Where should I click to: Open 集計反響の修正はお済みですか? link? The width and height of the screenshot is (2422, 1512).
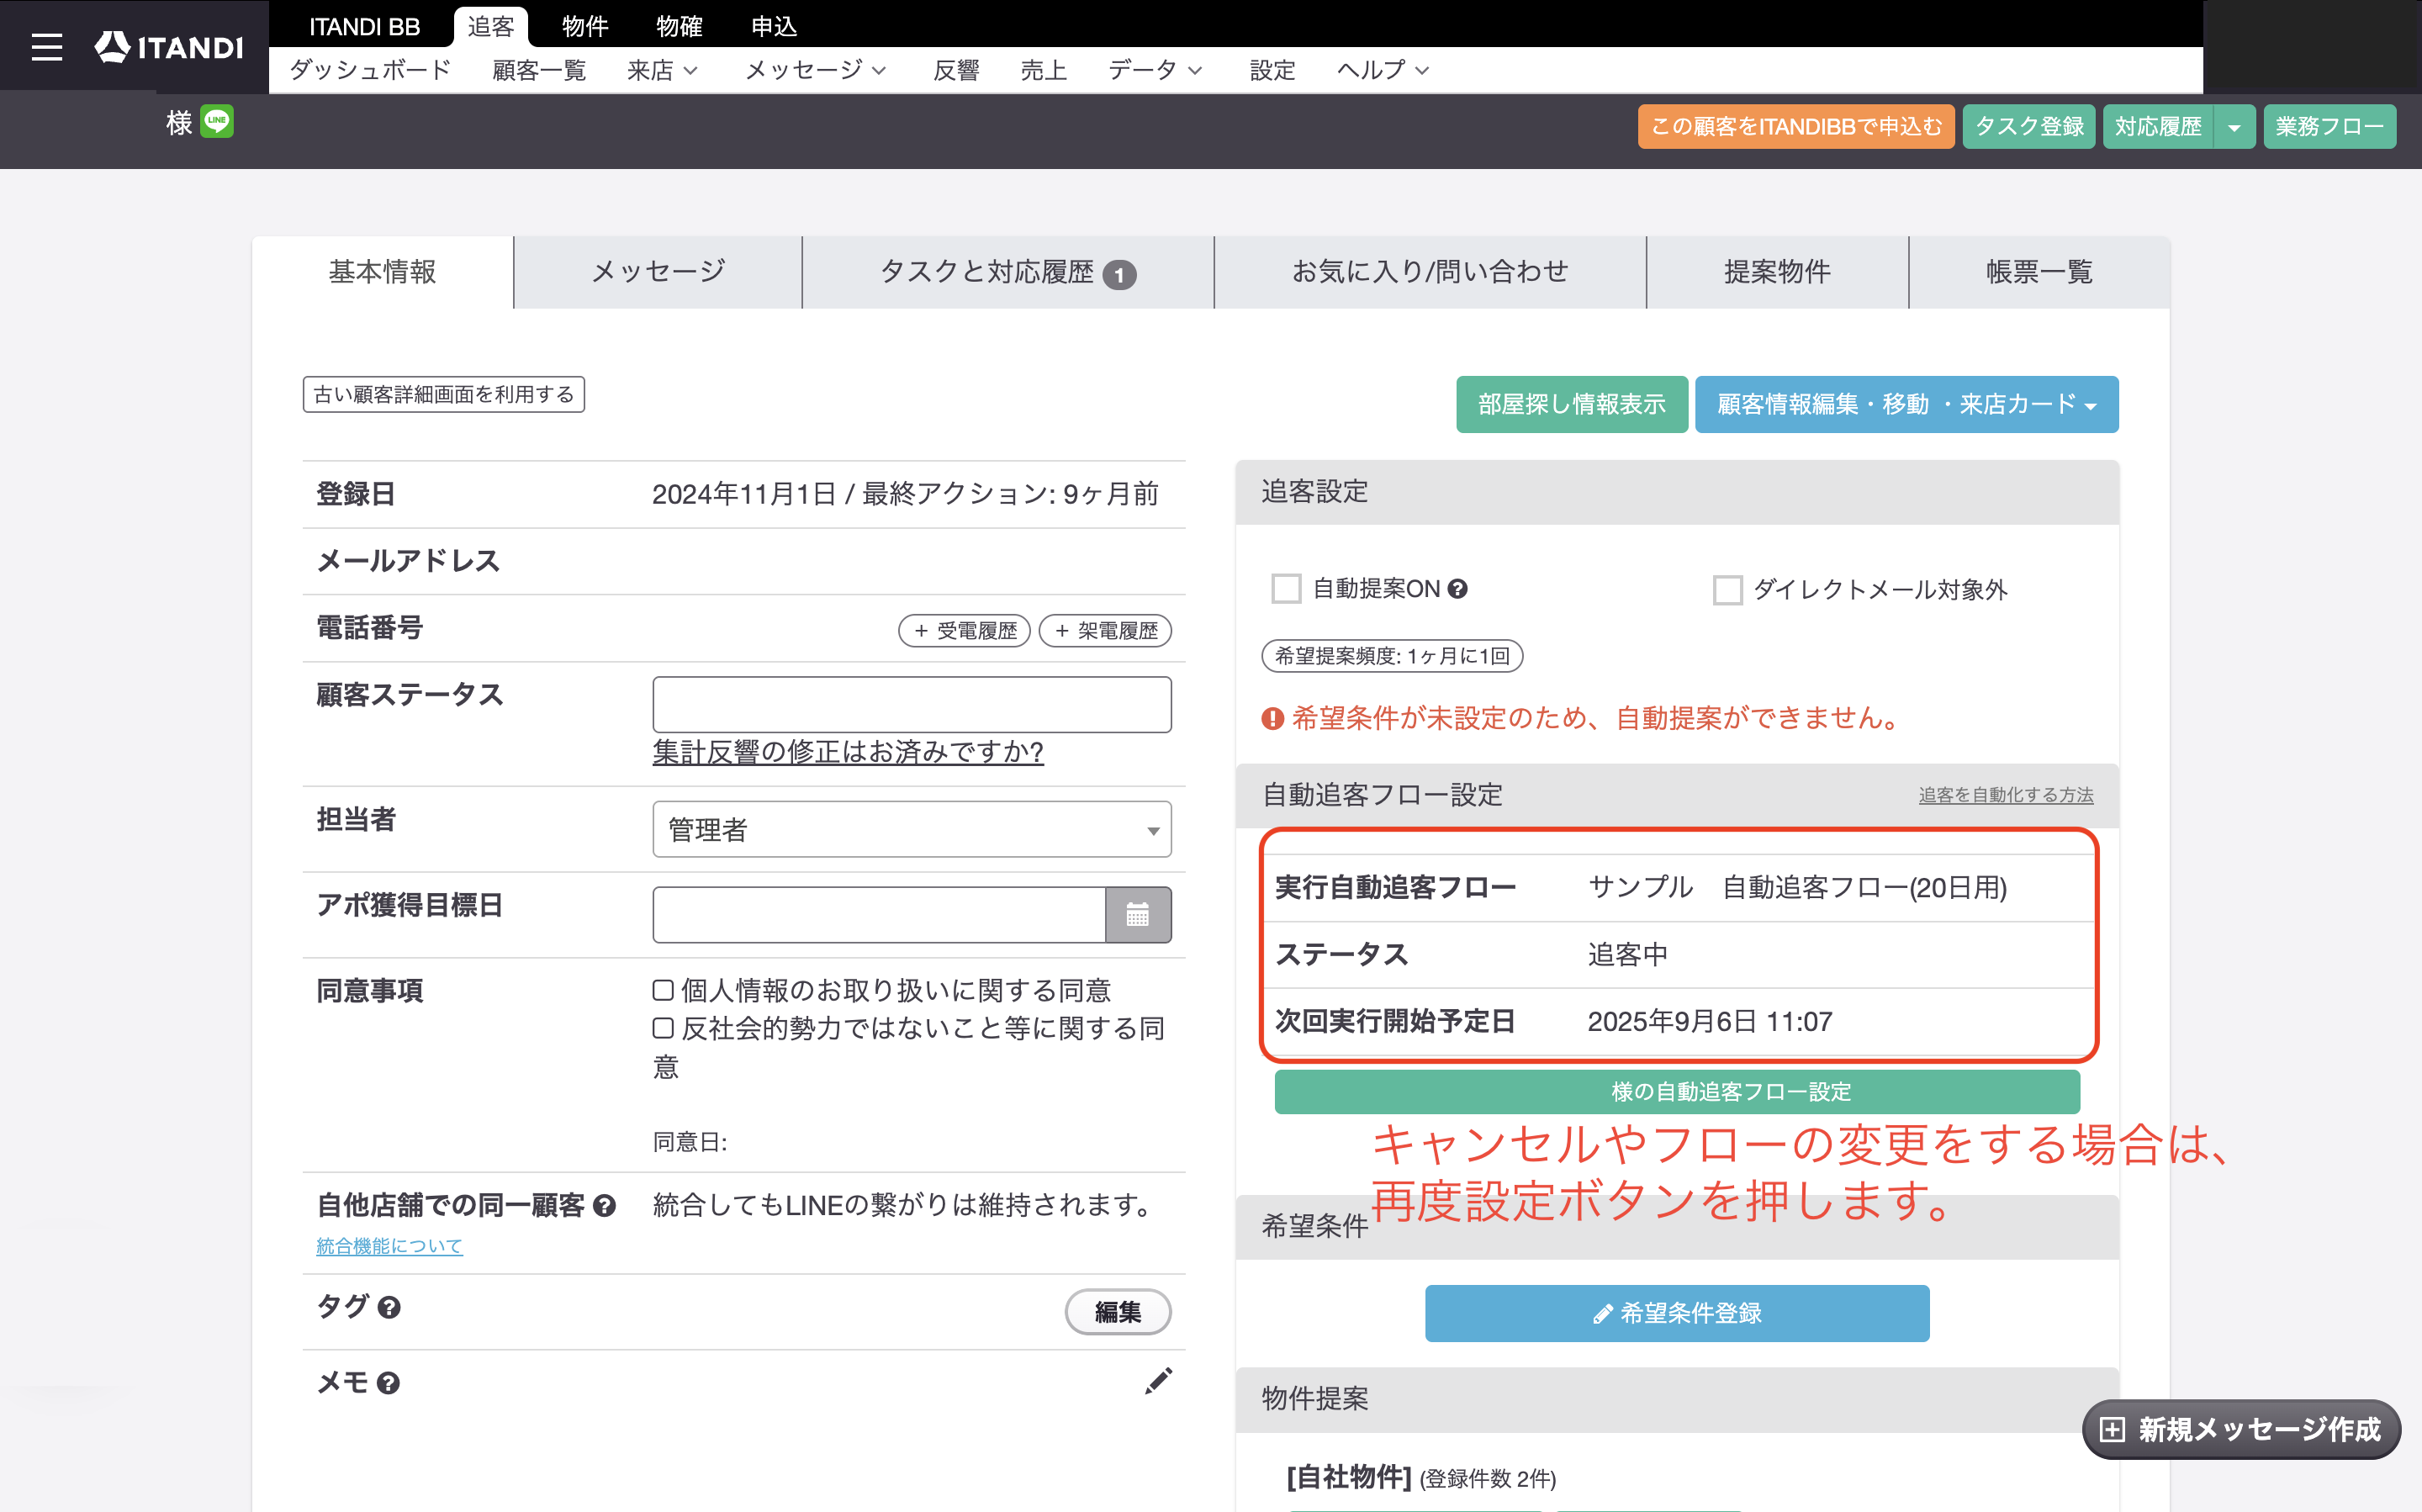(x=848, y=752)
